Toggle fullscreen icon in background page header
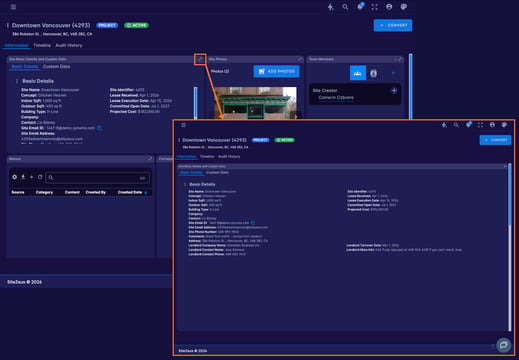Screen dimensions: 519x360 click(375, 7)
